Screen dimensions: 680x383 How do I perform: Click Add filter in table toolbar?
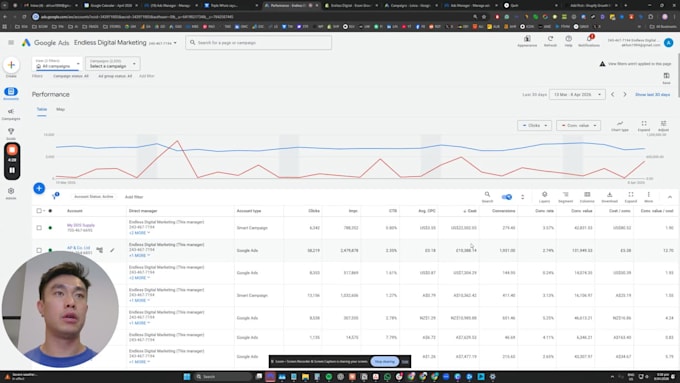(x=134, y=197)
